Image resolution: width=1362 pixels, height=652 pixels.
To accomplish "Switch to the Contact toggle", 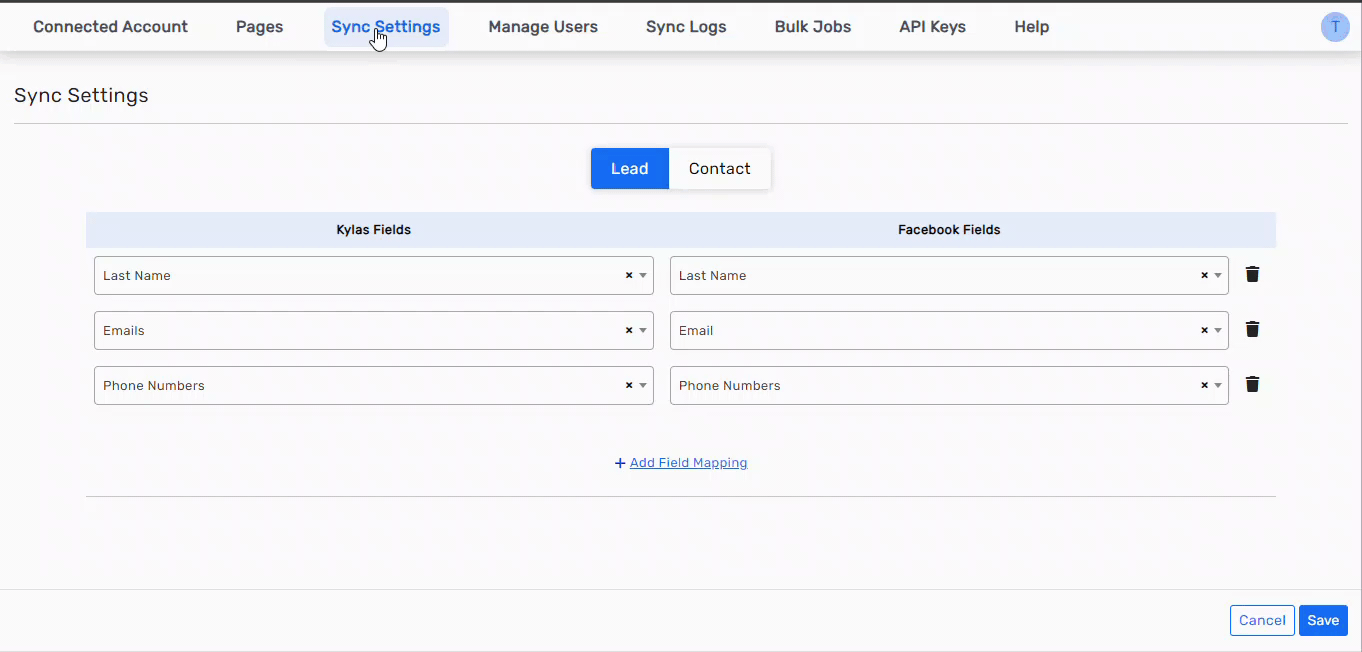I will click(720, 168).
